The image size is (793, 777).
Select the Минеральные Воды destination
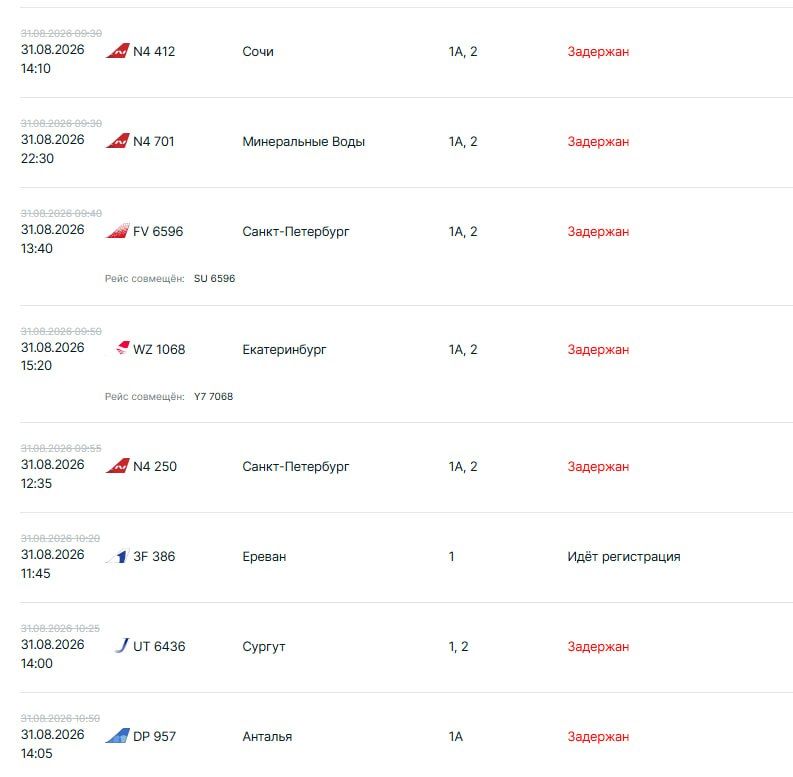pos(303,142)
